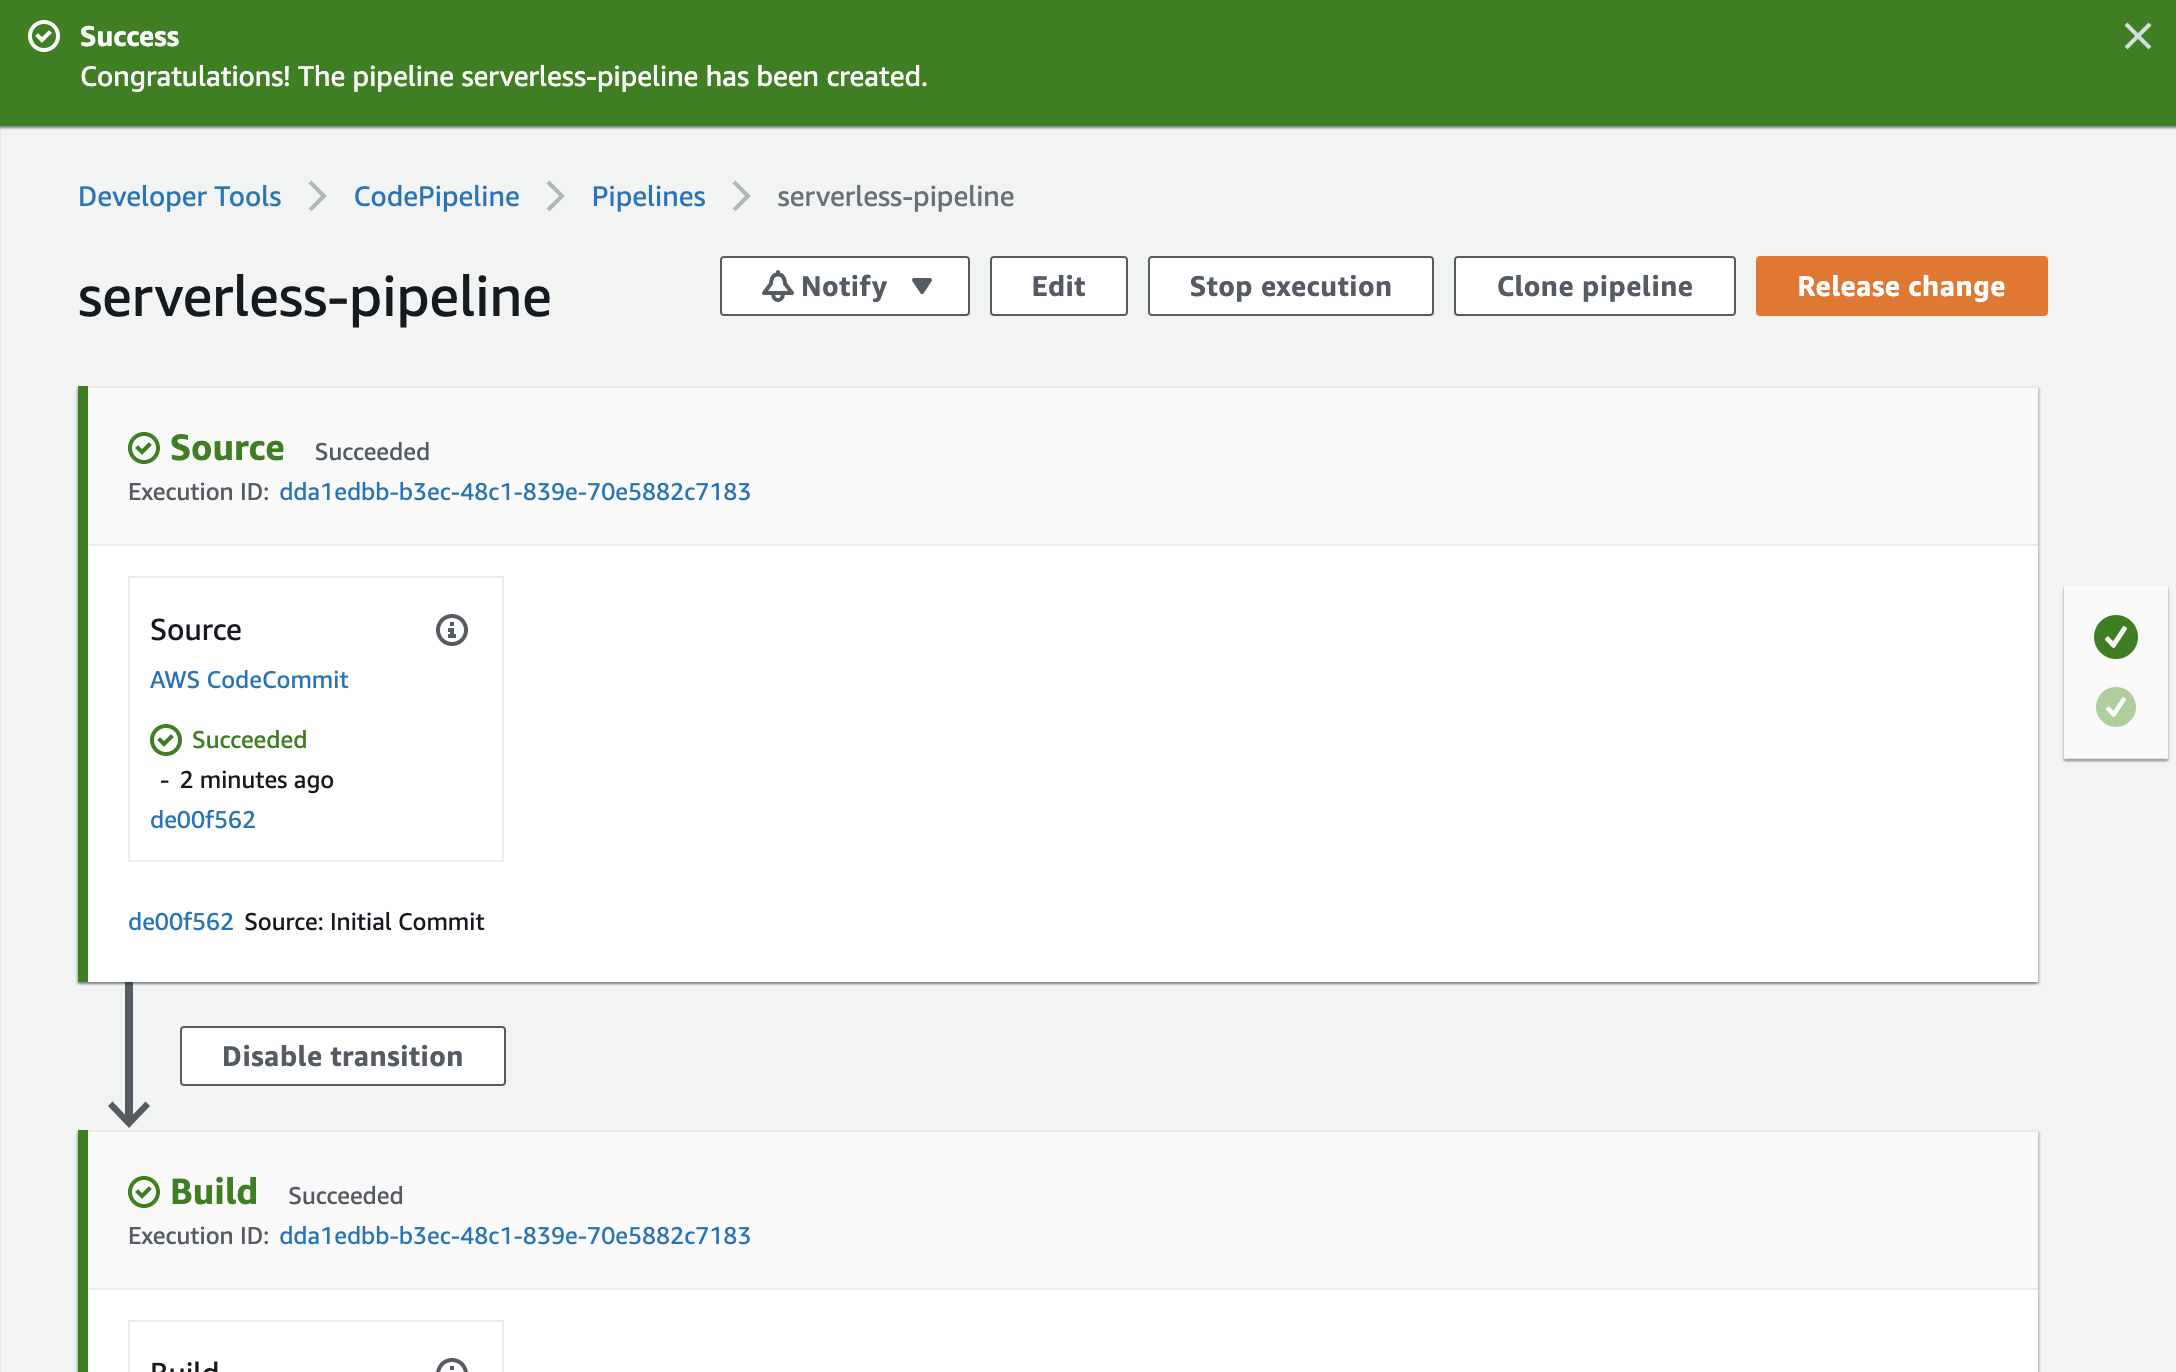Image resolution: width=2176 pixels, height=1372 pixels.
Task: Open the Source stage execution ID link
Action: (515, 492)
